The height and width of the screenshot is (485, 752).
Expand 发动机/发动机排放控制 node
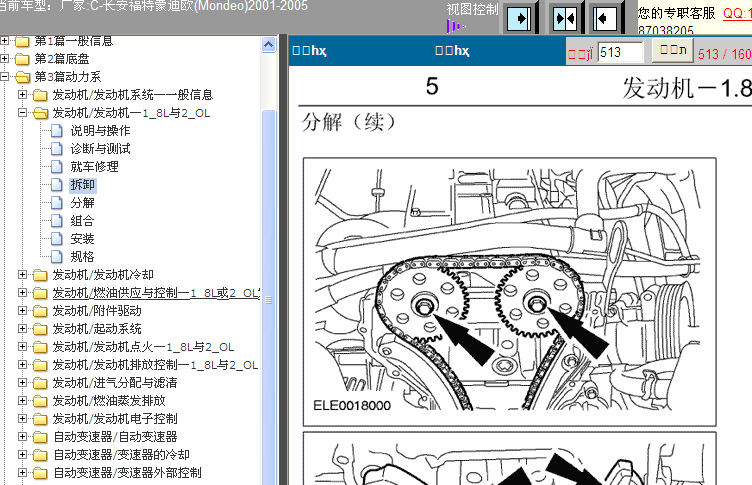tap(23, 365)
